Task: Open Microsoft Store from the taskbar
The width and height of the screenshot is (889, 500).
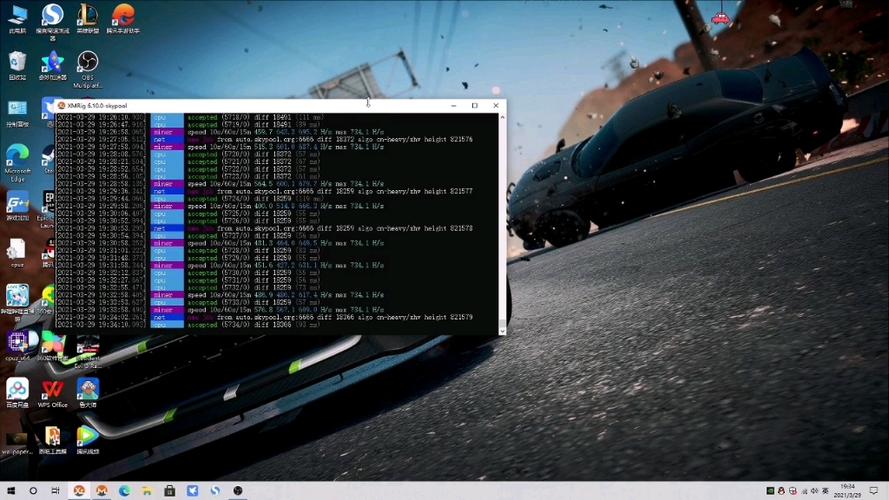Action: [170, 491]
